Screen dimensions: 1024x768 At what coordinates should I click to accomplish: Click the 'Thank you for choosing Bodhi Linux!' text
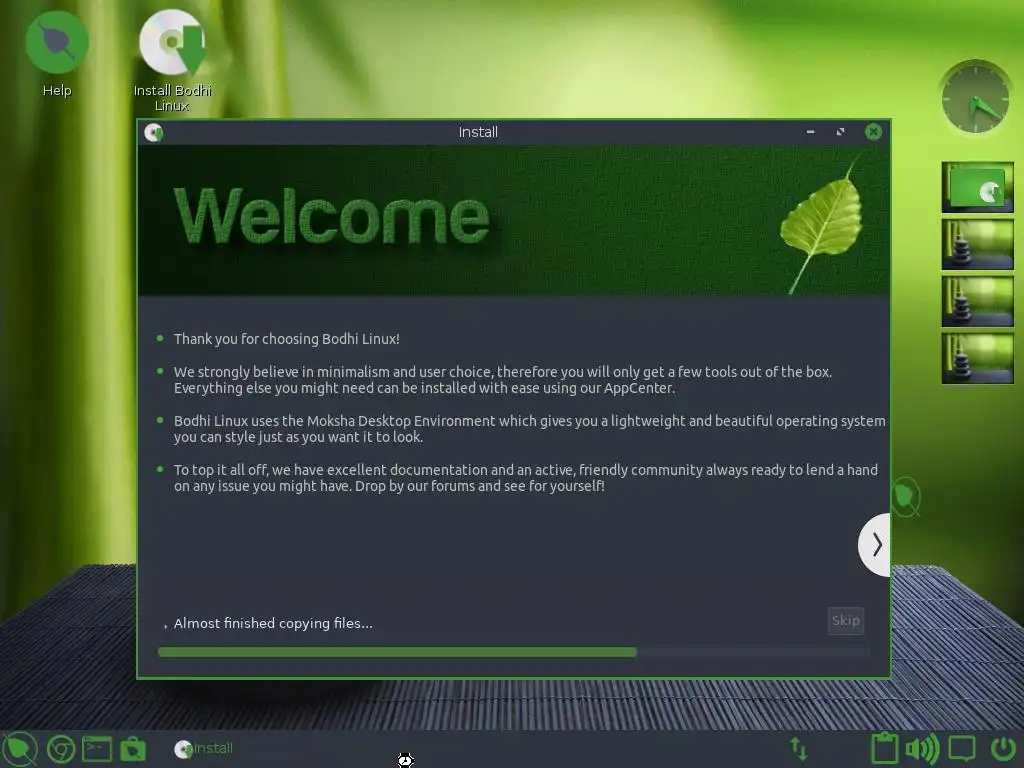click(286, 339)
